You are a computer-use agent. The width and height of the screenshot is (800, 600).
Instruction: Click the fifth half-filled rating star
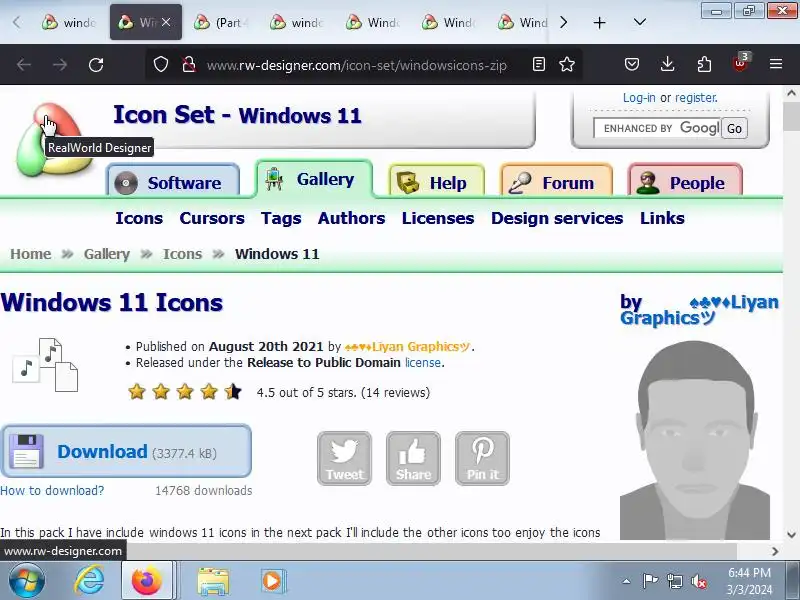(233, 392)
